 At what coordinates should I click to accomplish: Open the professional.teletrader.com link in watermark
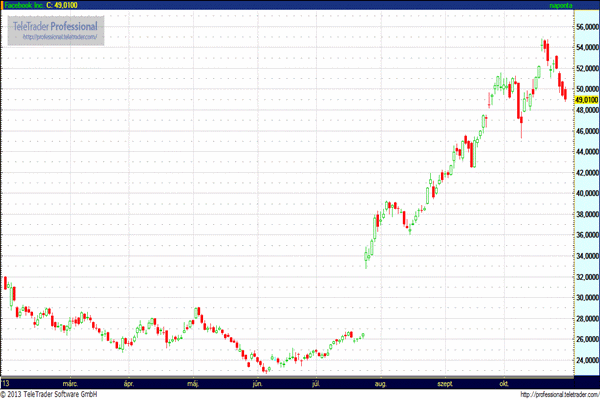[60, 37]
